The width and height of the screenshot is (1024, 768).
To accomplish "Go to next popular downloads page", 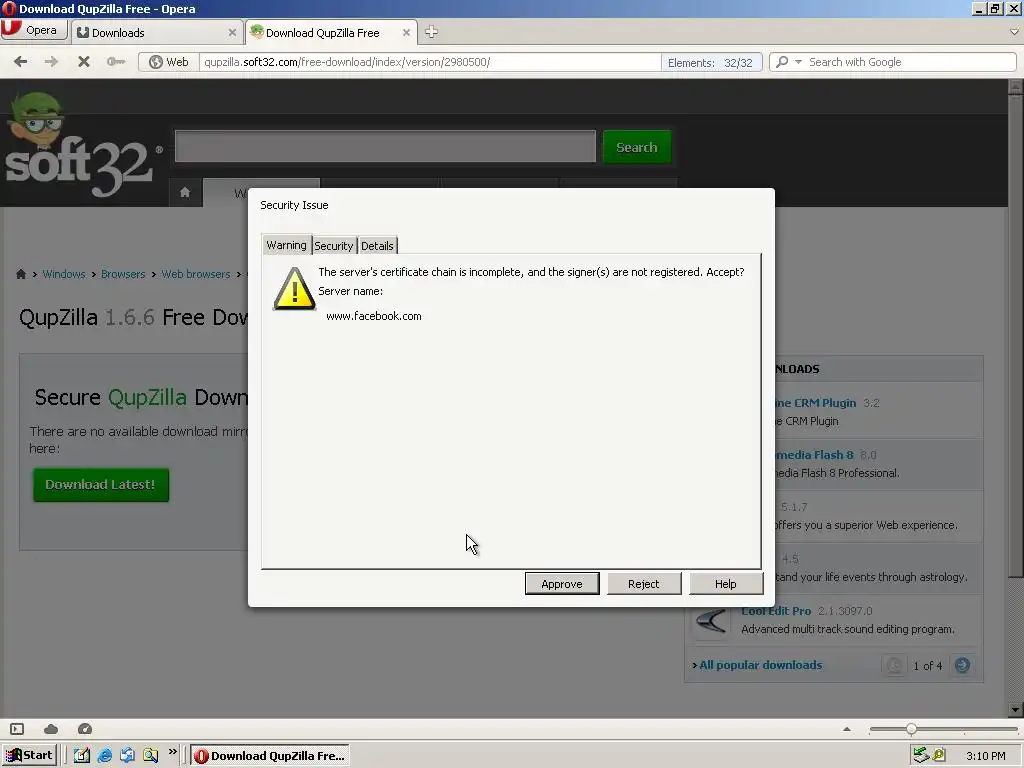I will [x=962, y=665].
